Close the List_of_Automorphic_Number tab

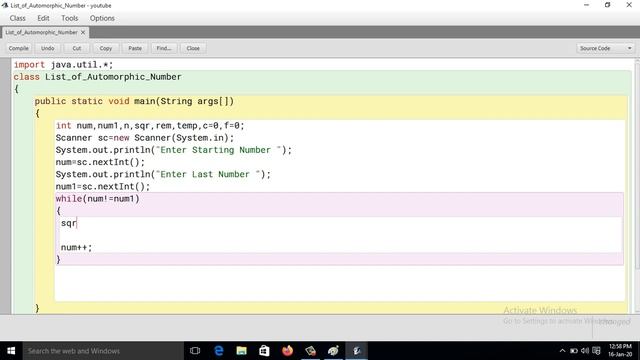(x=83, y=32)
